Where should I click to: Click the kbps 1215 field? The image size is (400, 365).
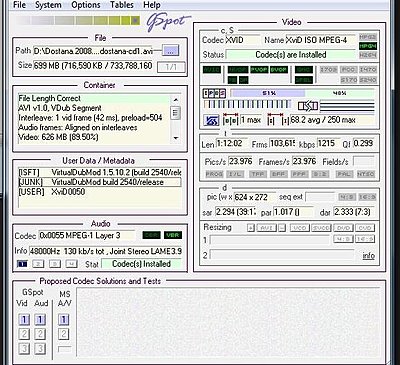pos(328,144)
